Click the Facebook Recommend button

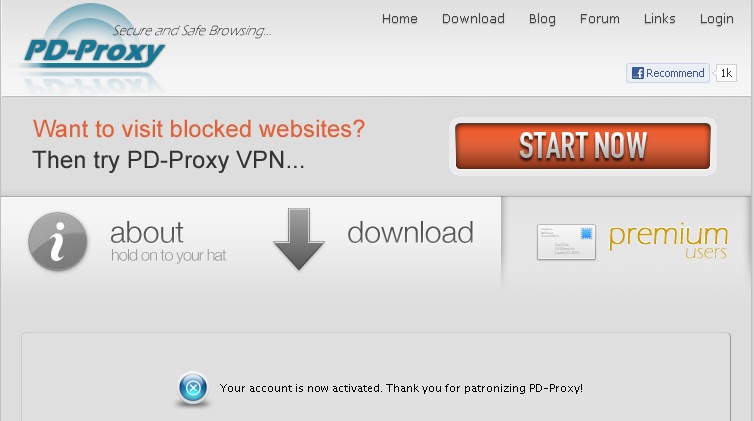point(667,73)
